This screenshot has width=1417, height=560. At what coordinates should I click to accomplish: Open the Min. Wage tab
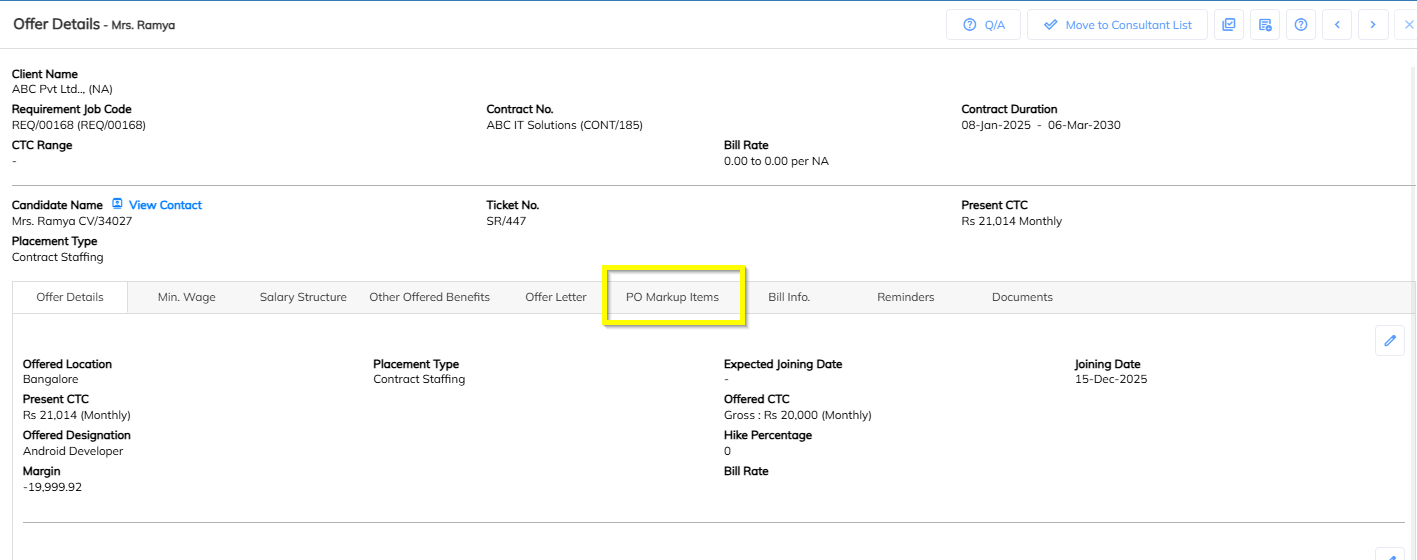187,297
